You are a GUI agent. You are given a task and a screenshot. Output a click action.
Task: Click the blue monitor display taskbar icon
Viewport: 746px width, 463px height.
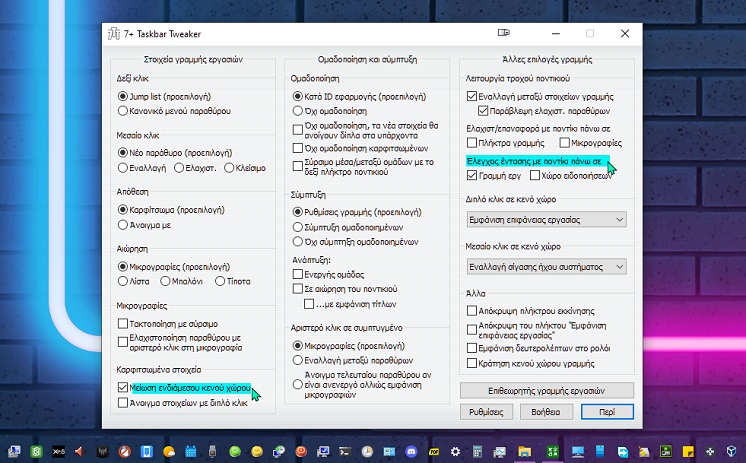coord(578,452)
